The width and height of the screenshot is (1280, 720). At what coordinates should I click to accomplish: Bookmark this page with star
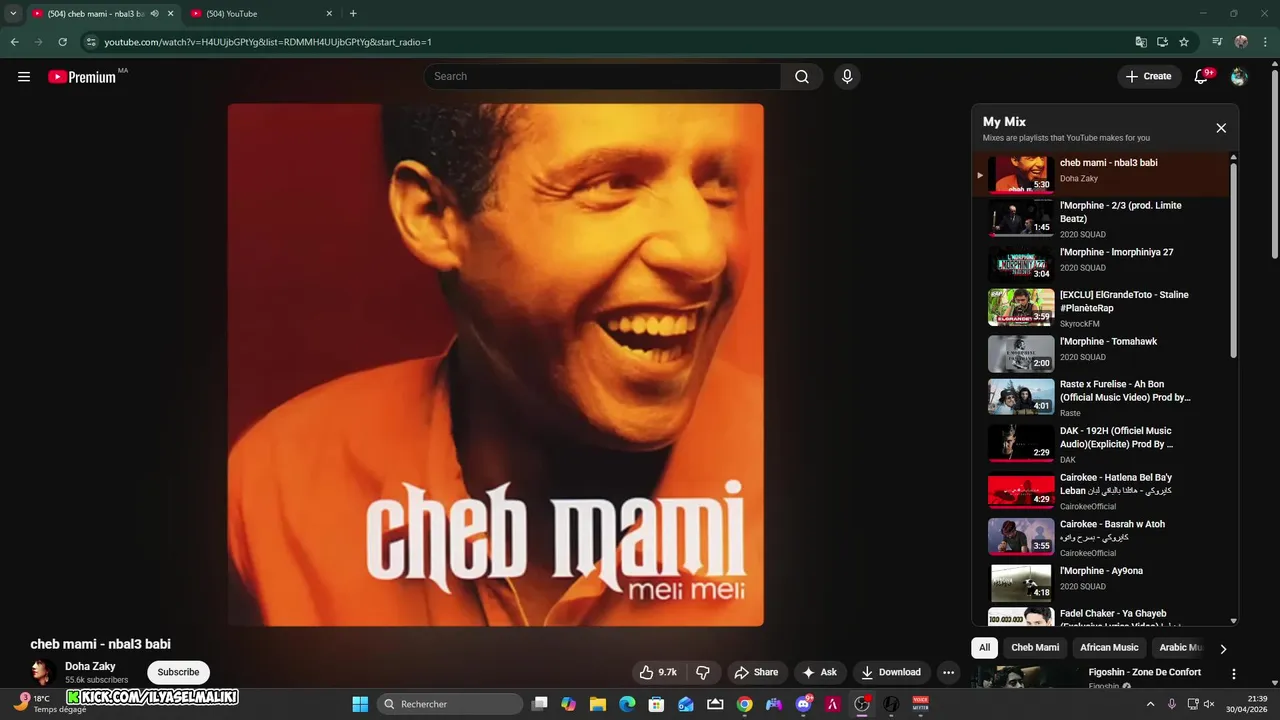pos(1184,42)
